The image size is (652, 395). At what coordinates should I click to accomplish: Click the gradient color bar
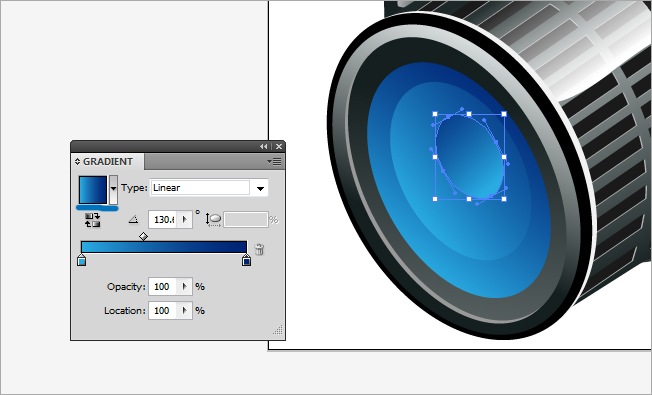point(164,247)
